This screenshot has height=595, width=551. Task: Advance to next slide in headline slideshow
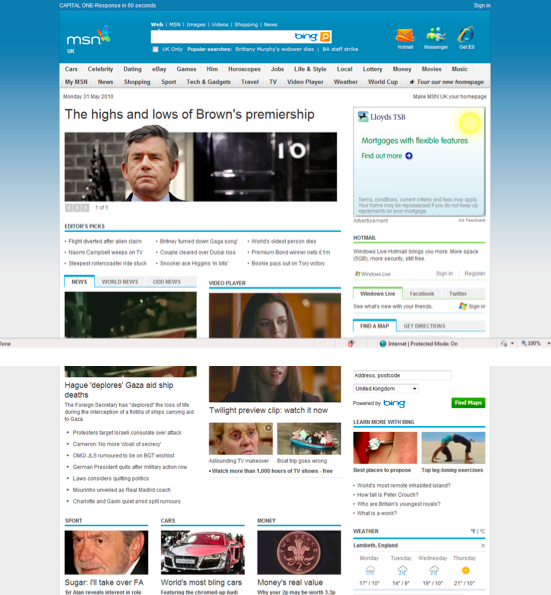coord(85,208)
